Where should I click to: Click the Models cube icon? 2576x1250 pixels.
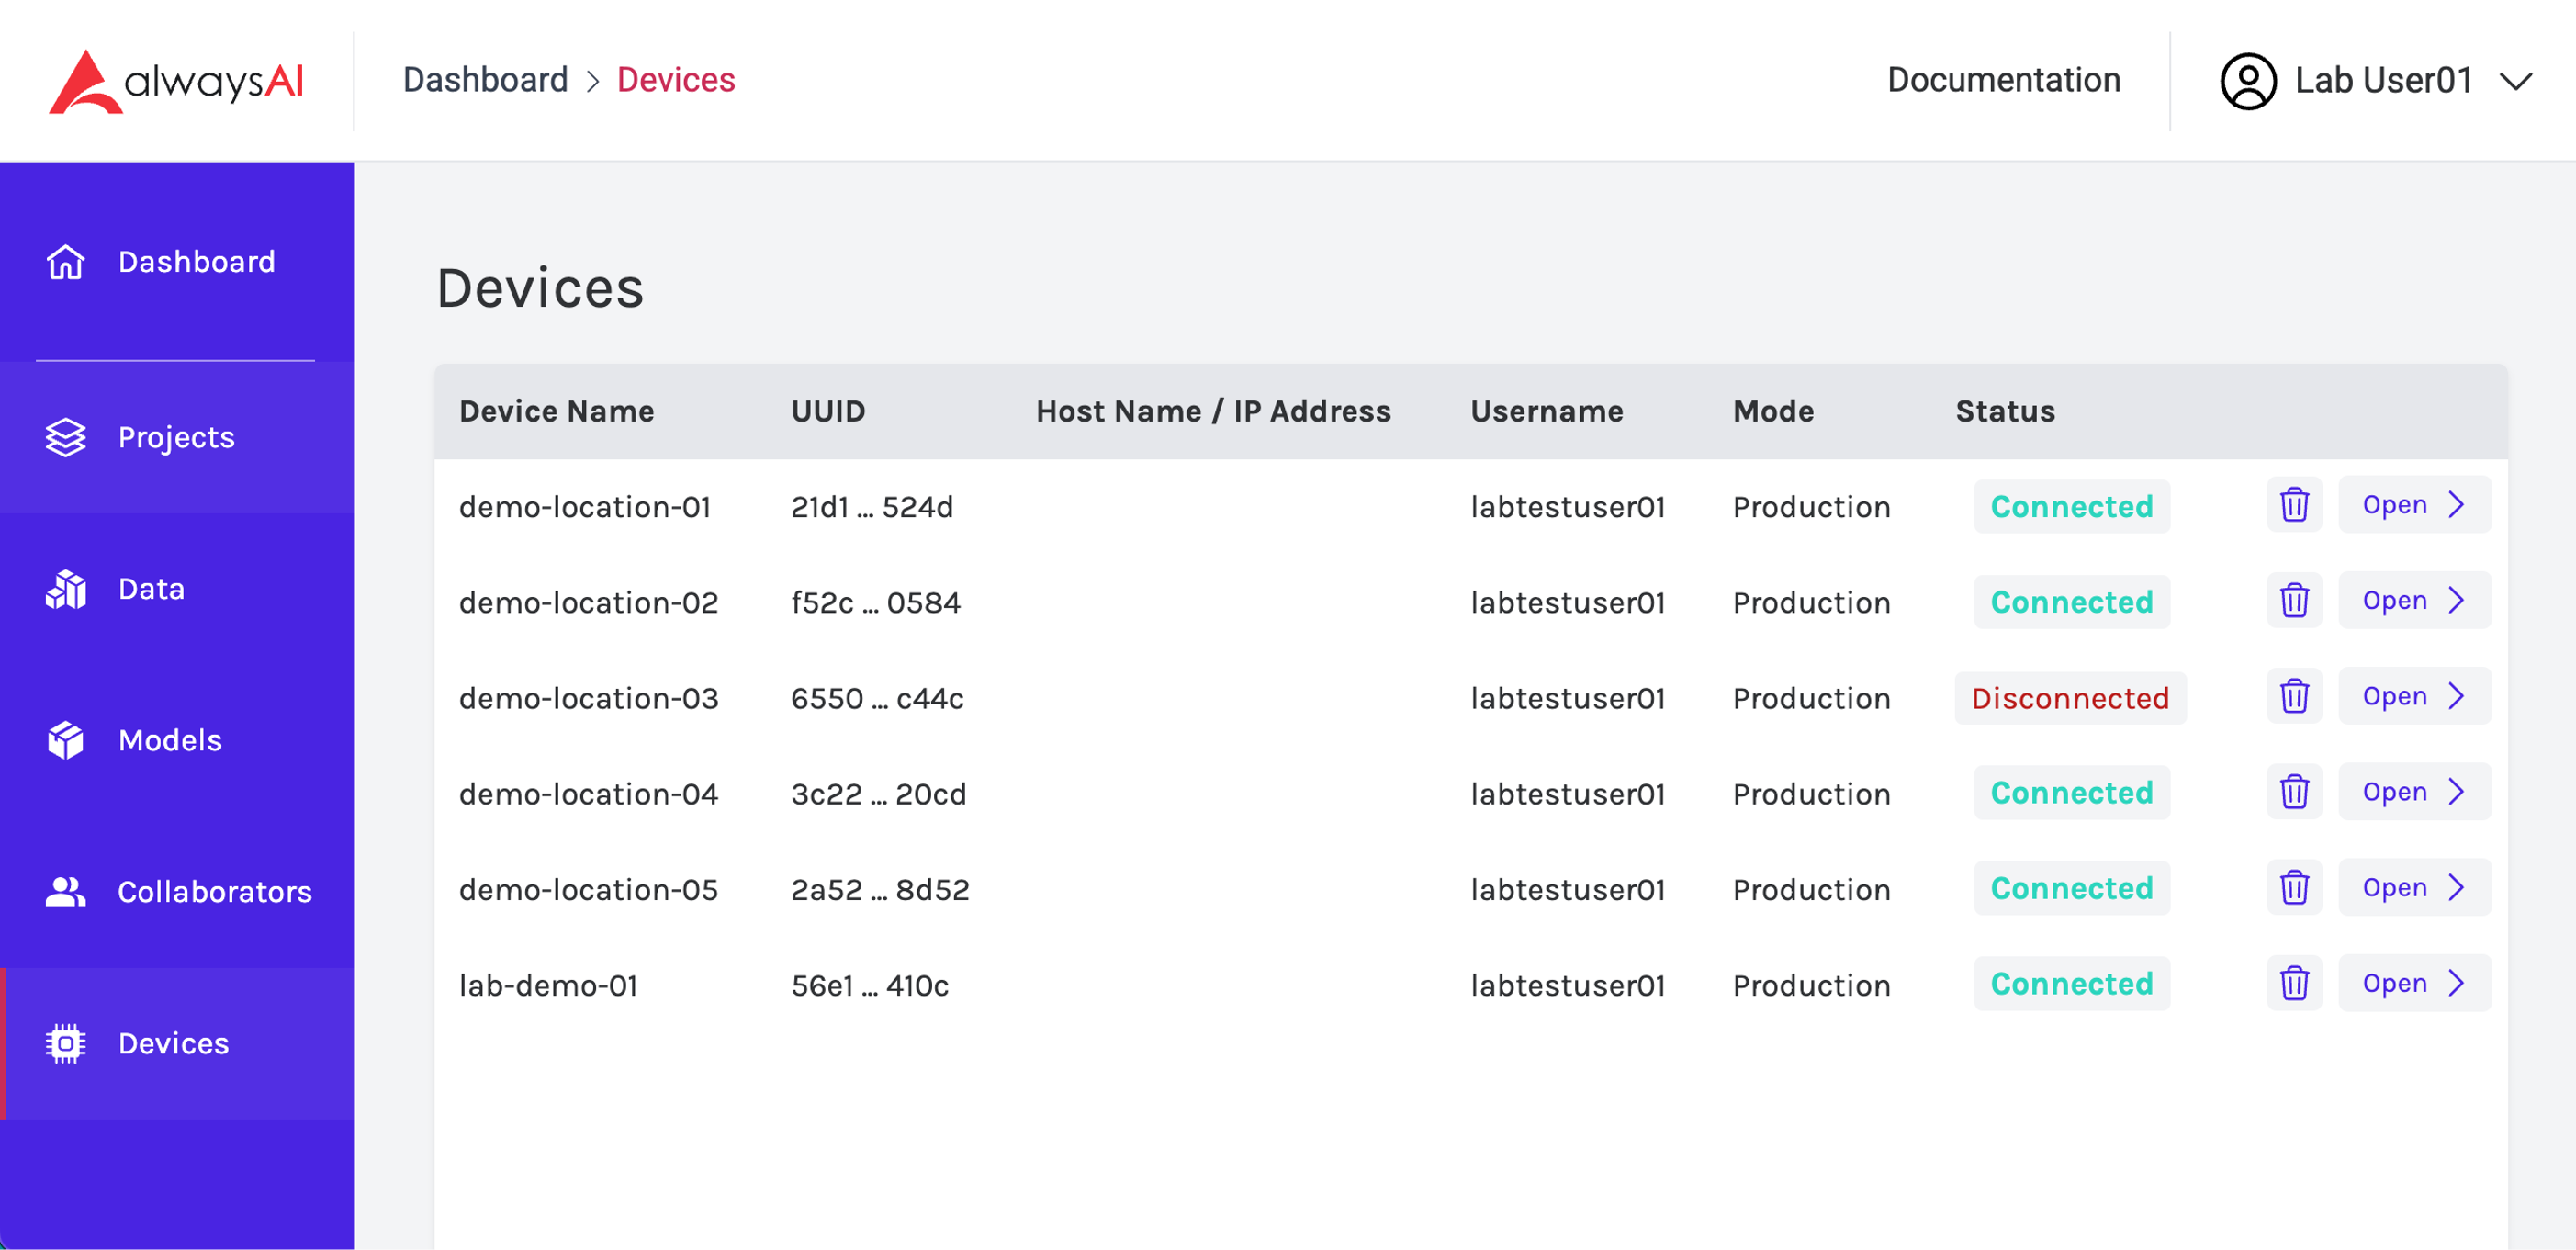(x=66, y=740)
